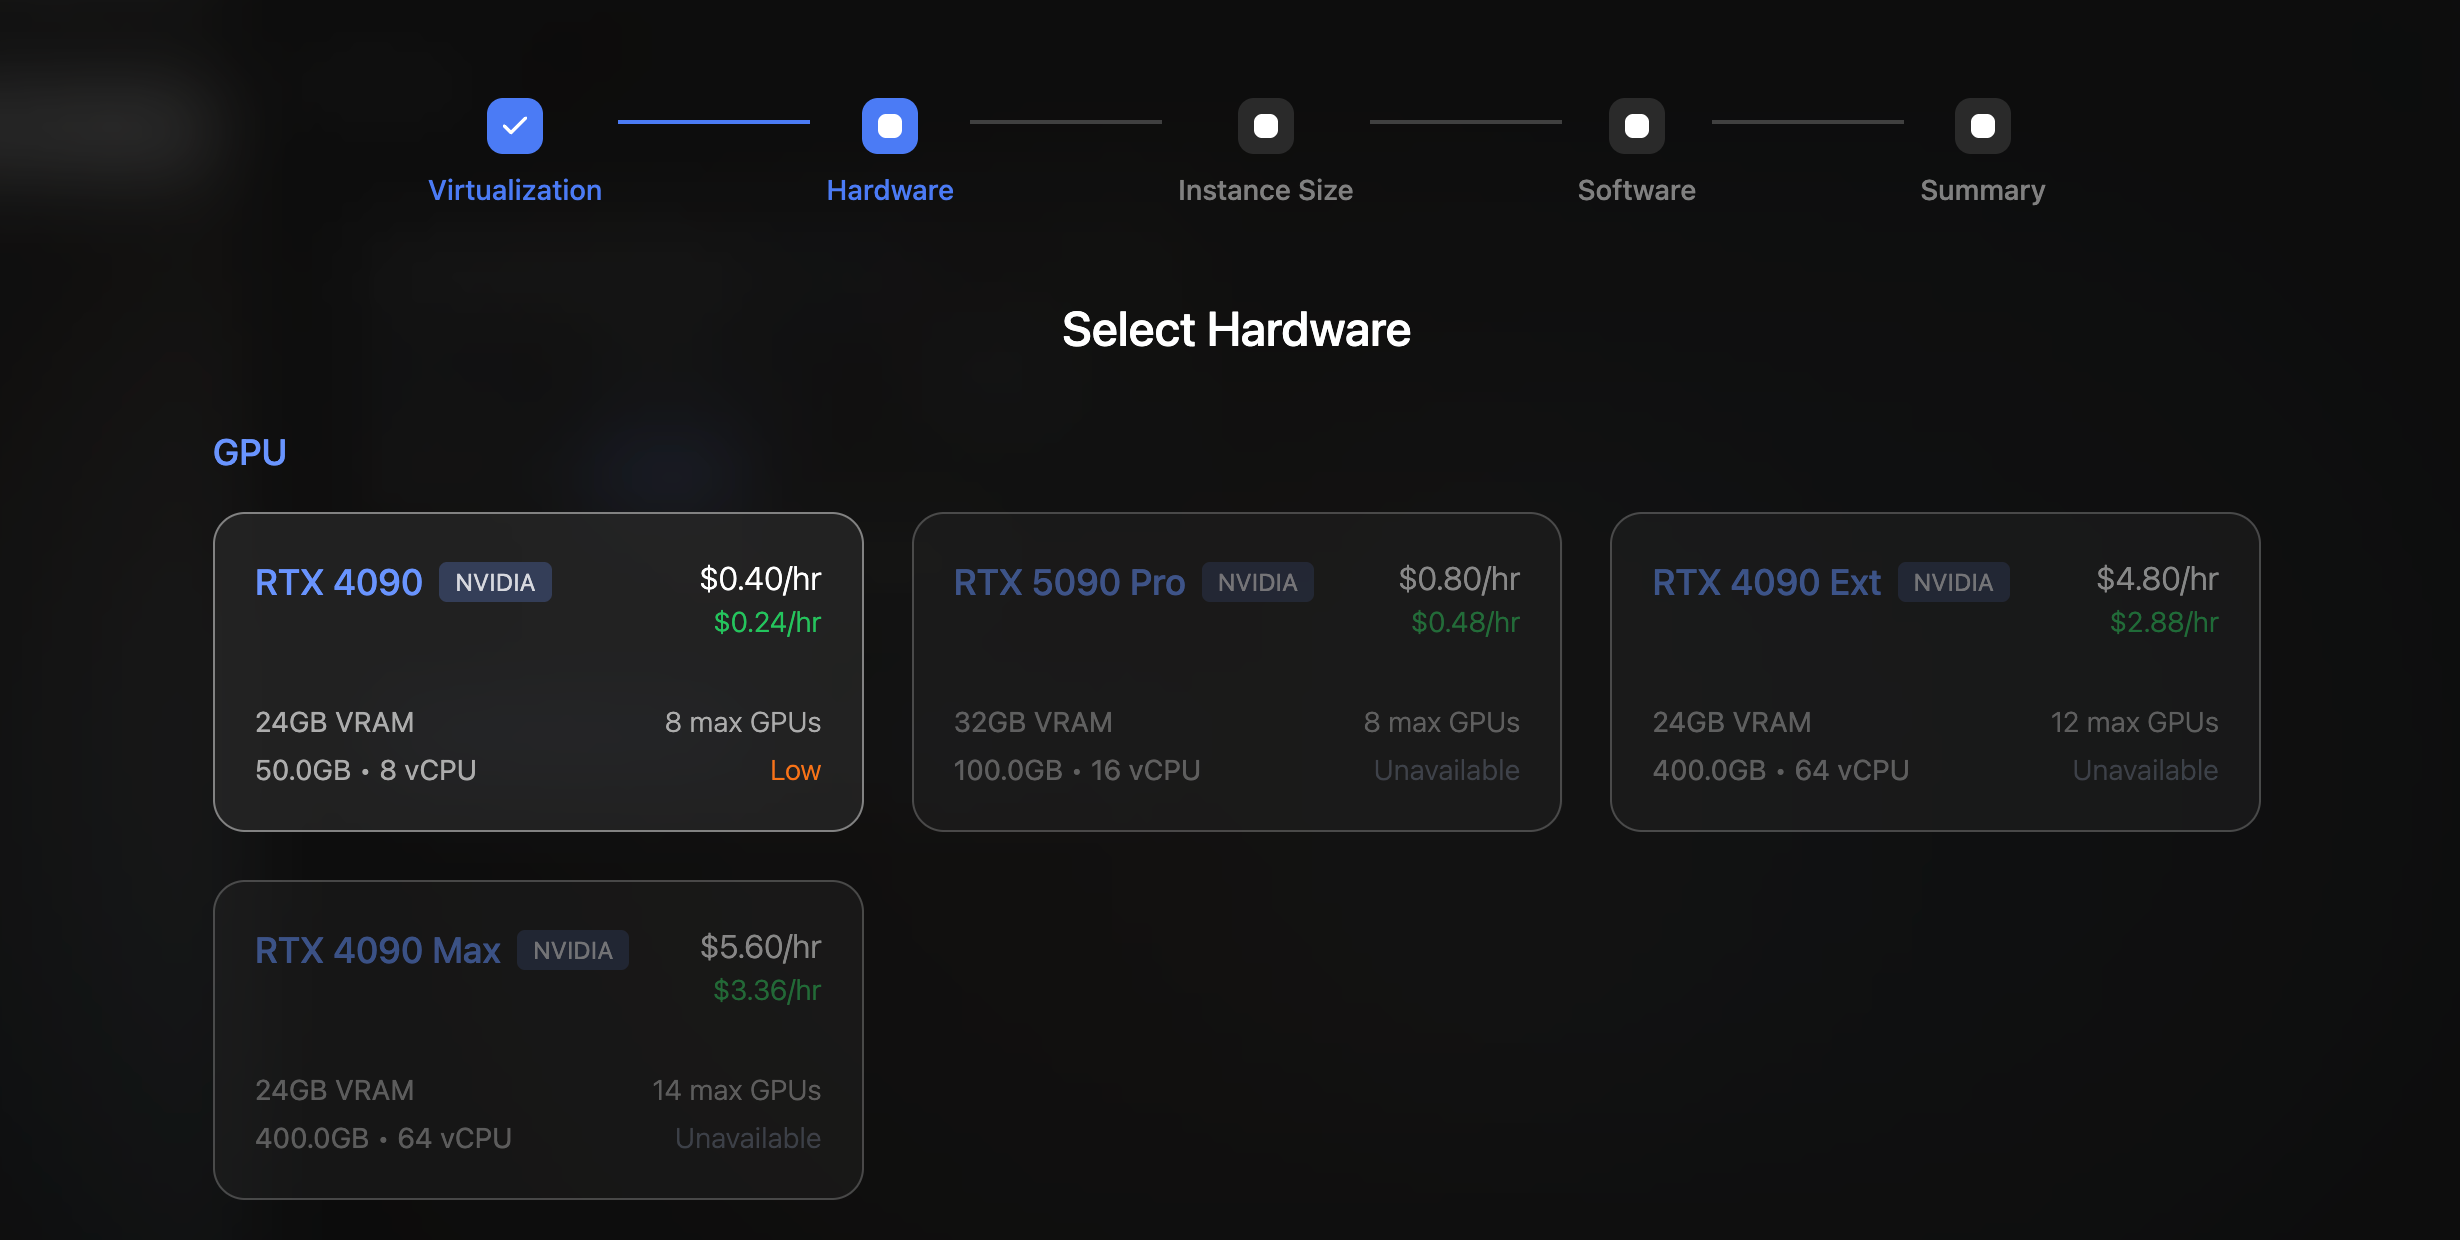Click the RTX 4090 Max option to expand details
2460x1240 pixels.
[x=537, y=1039]
